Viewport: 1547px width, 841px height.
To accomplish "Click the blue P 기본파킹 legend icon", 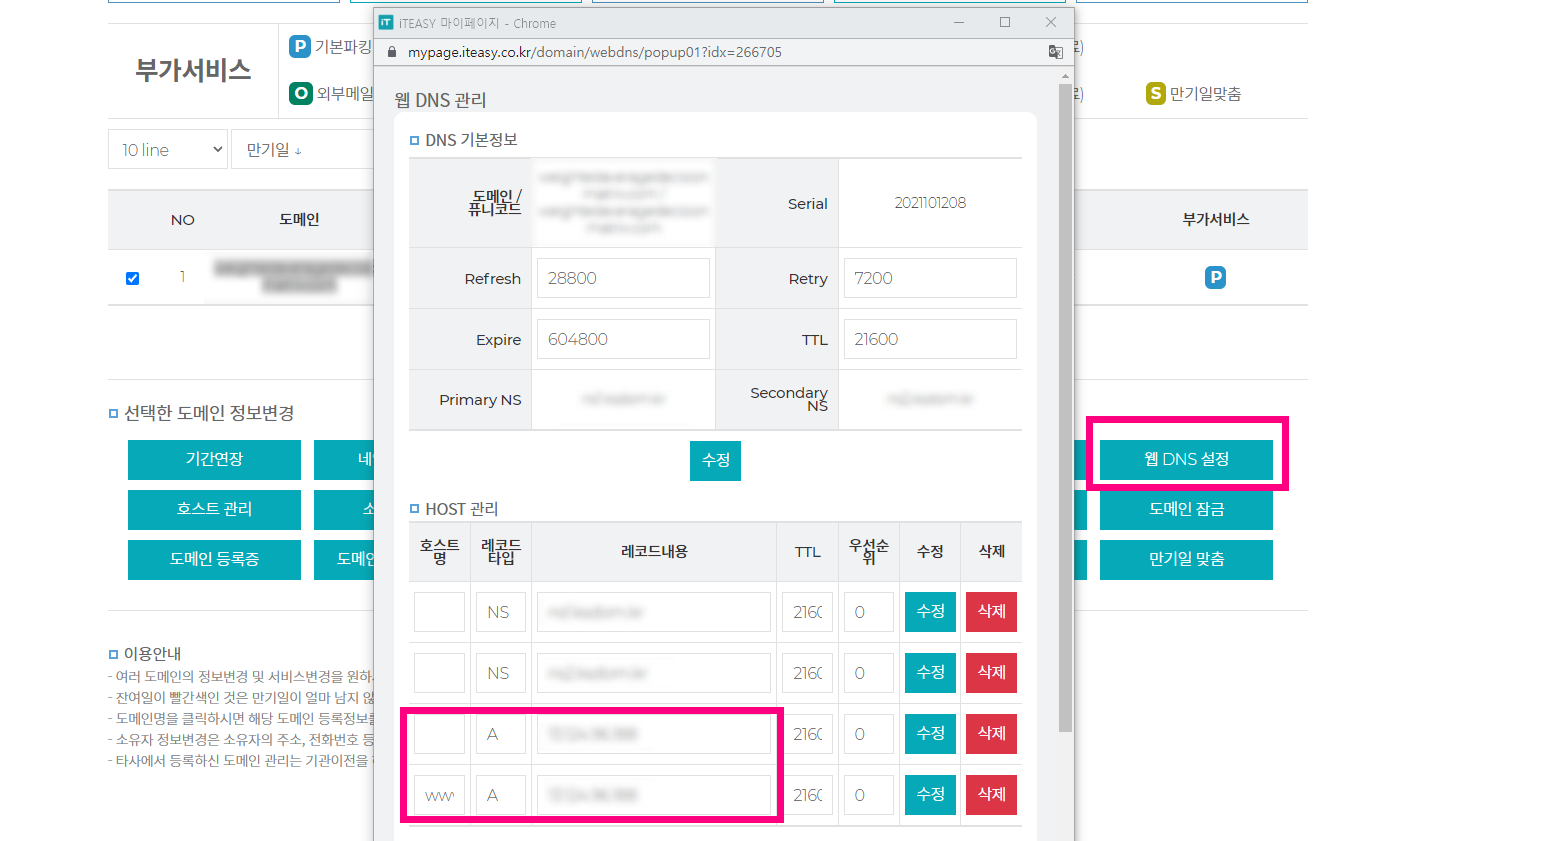I will pyautogui.click(x=300, y=46).
